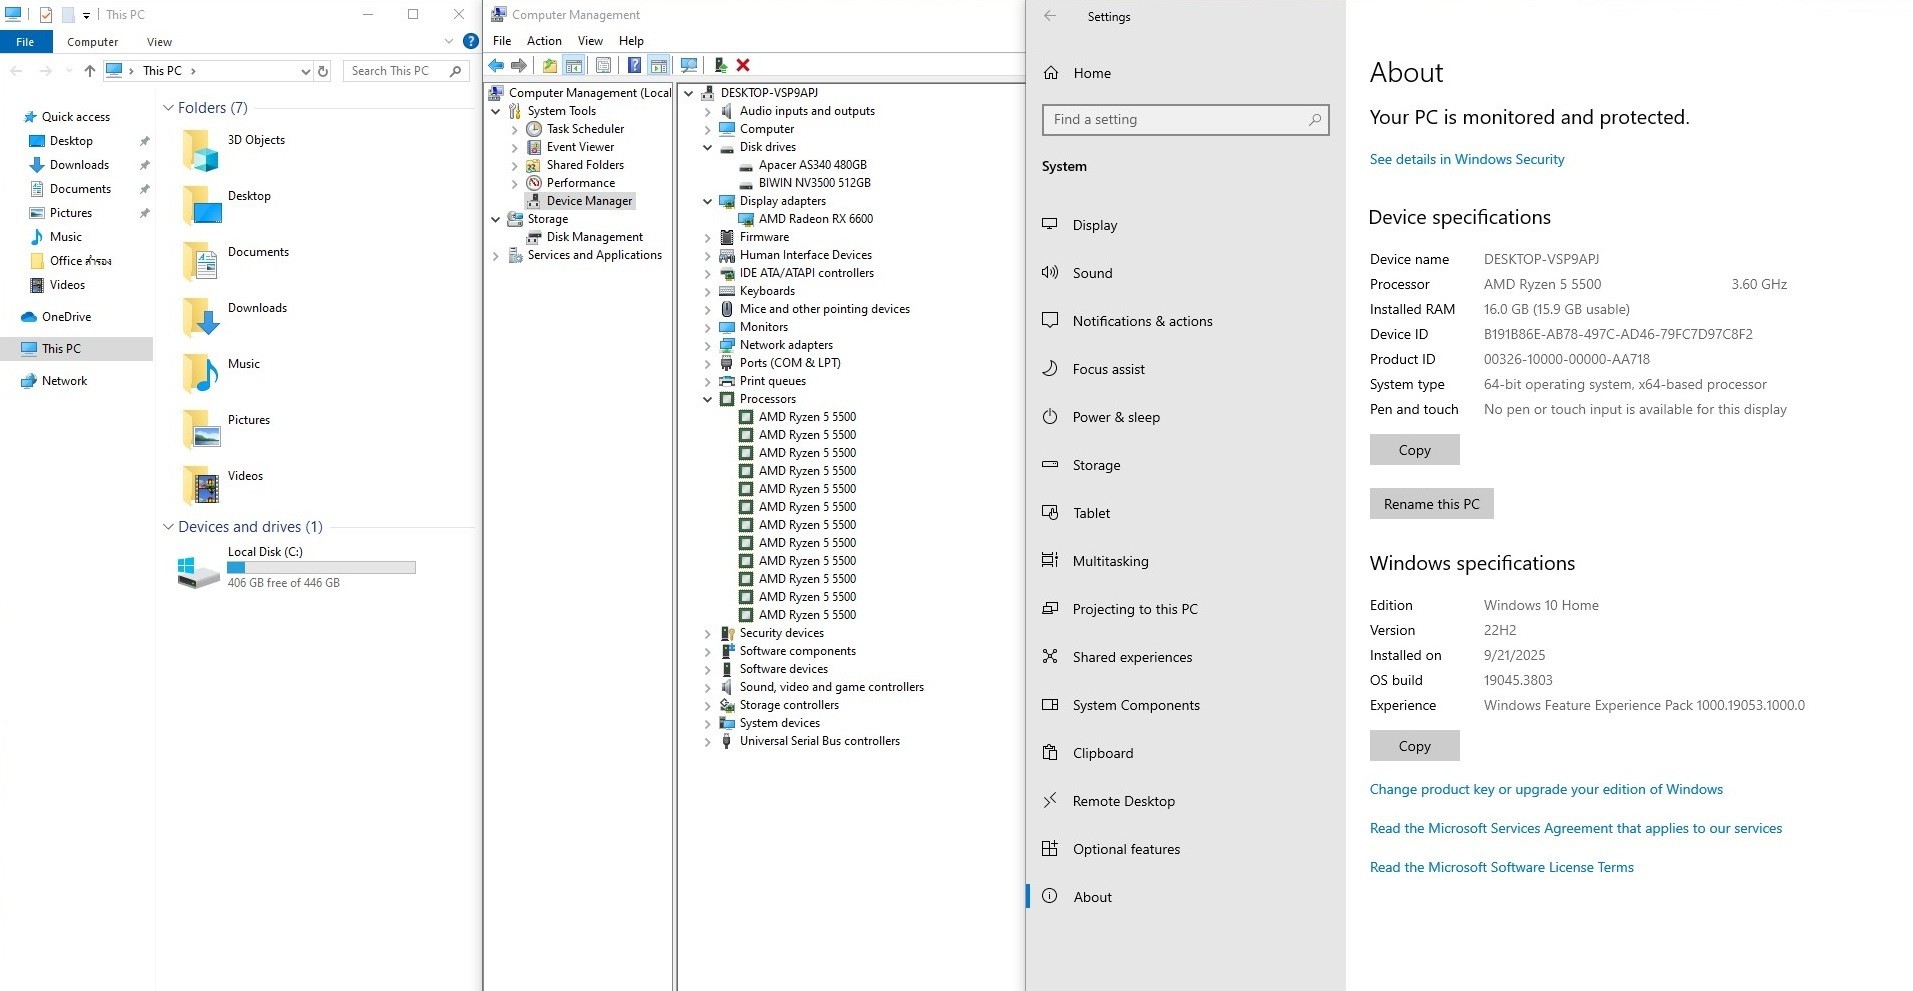Click the Properties toolbar icon
The width and height of the screenshot is (1913, 991).
pyautogui.click(x=603, y=65)
